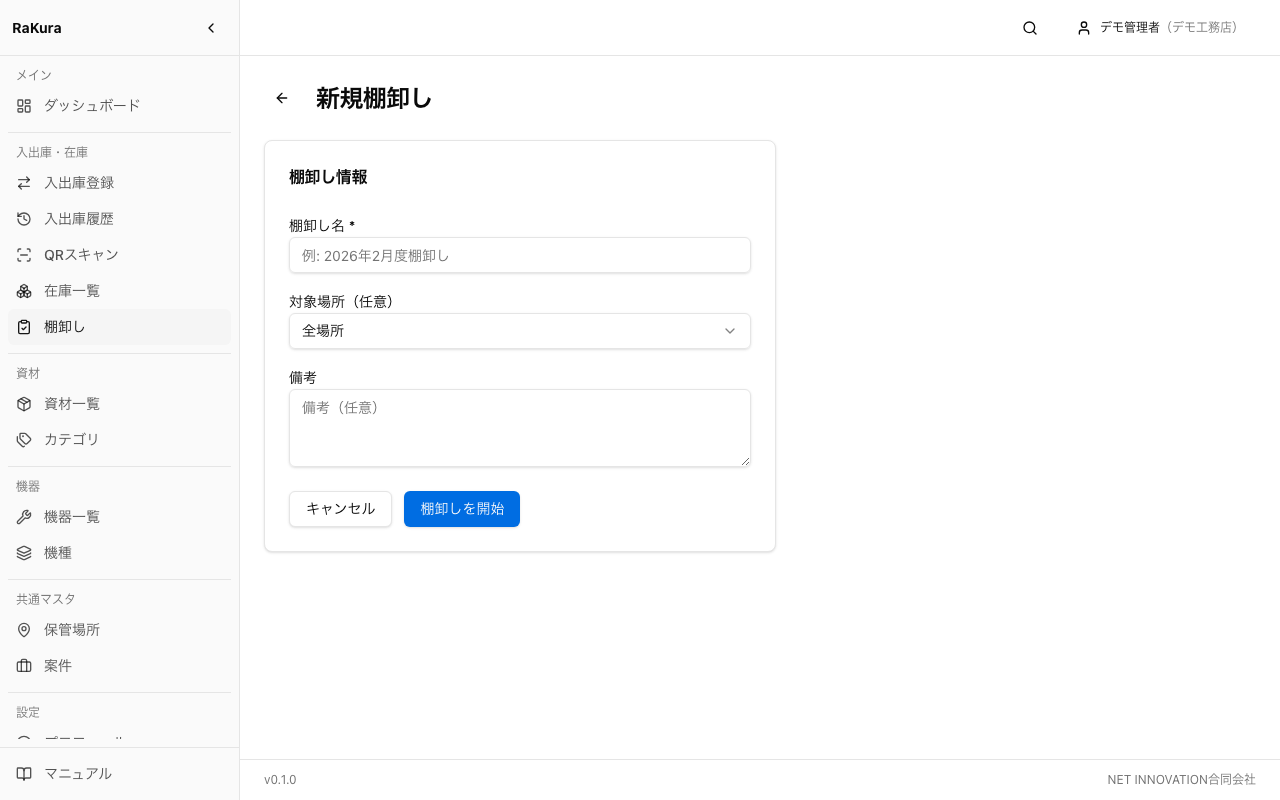Image resolution: width=1280 pixels, height=800 pixels.
Task: Go to 案件 sidebar entry
Action: [120, 666]
